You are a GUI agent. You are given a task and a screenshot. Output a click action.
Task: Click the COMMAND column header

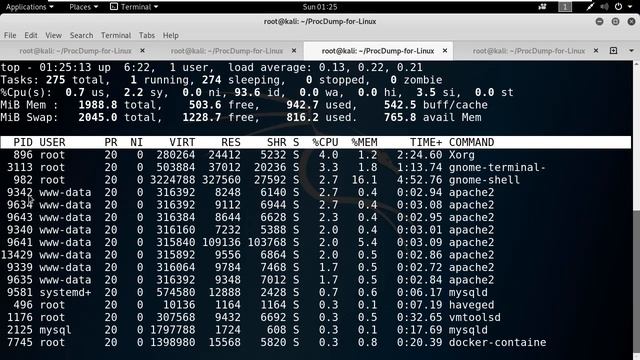471,142
